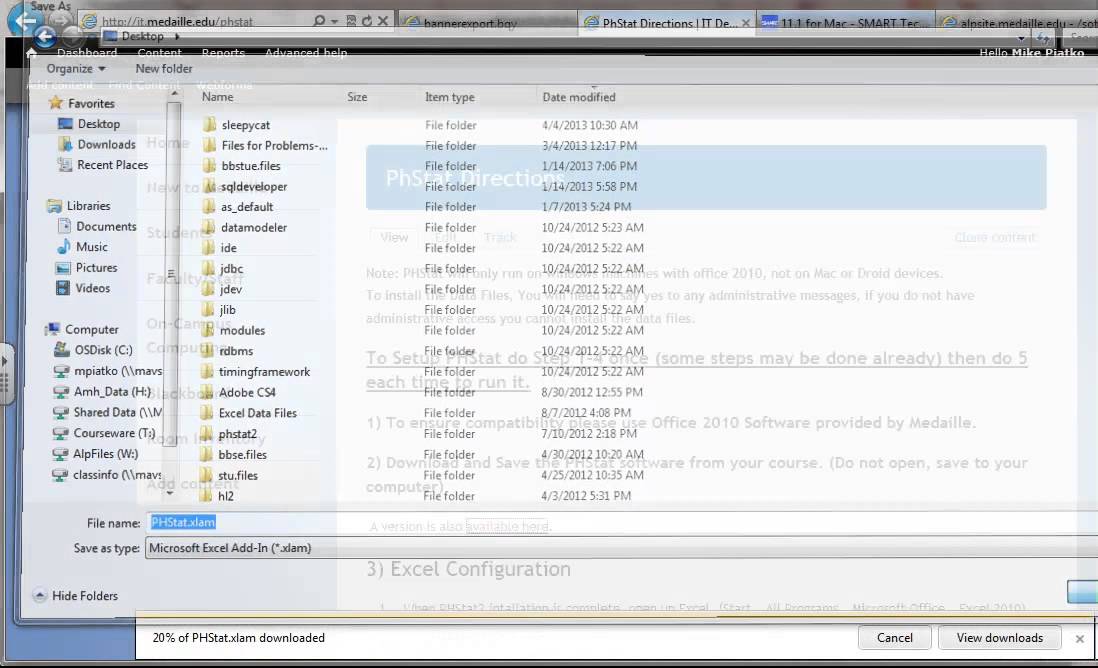Click the Music library icon

point(64,246)
